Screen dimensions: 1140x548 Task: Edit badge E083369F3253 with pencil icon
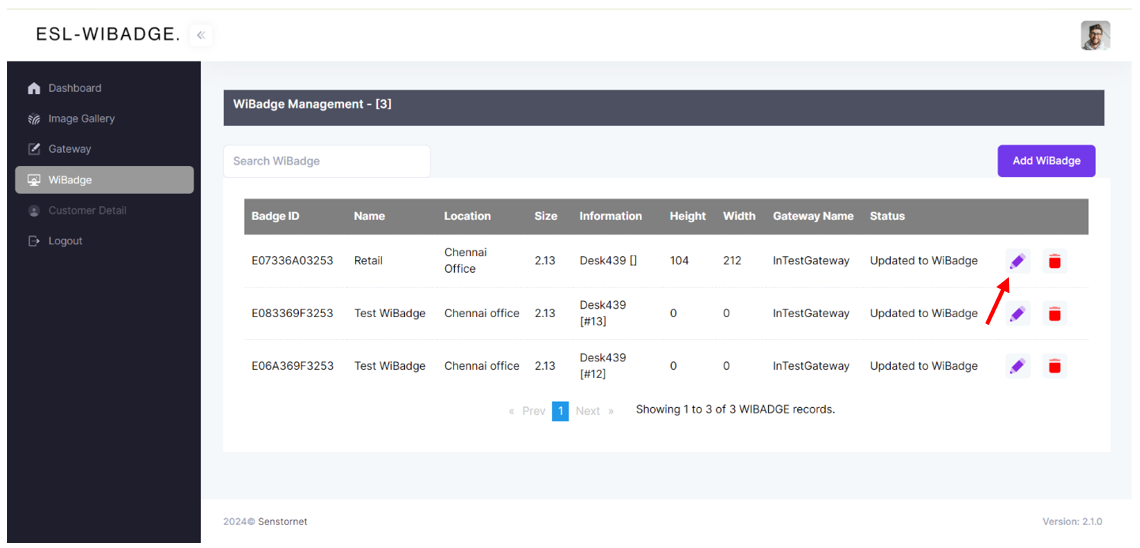coord(1017,314)
